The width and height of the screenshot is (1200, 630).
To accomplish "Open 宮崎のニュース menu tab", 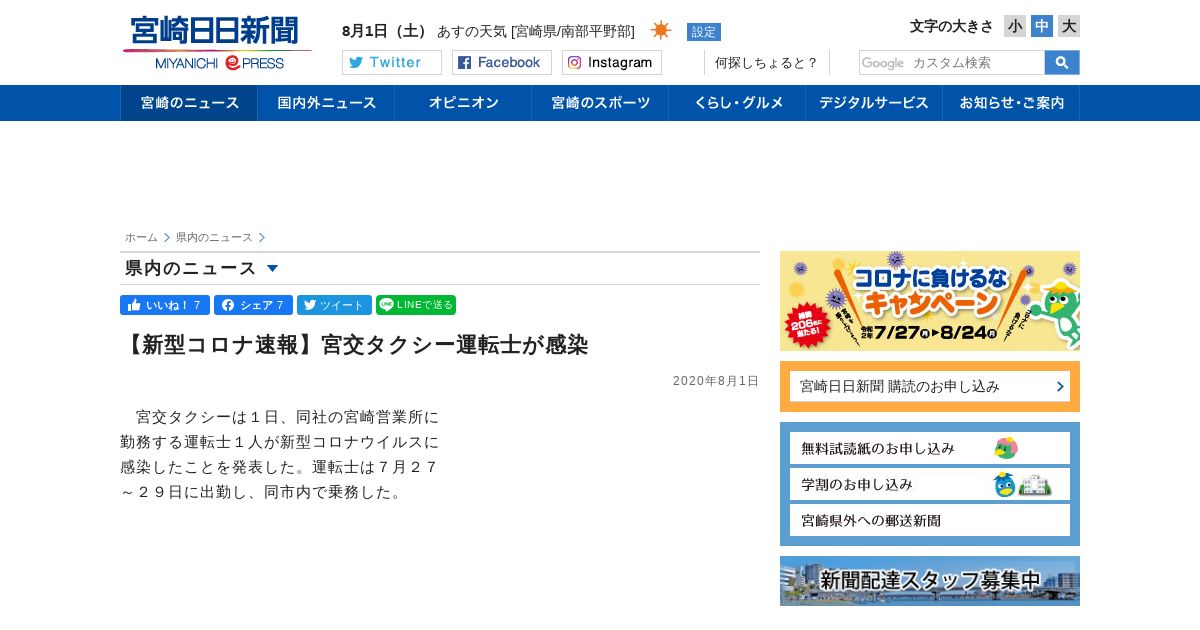I will (189, 103).
